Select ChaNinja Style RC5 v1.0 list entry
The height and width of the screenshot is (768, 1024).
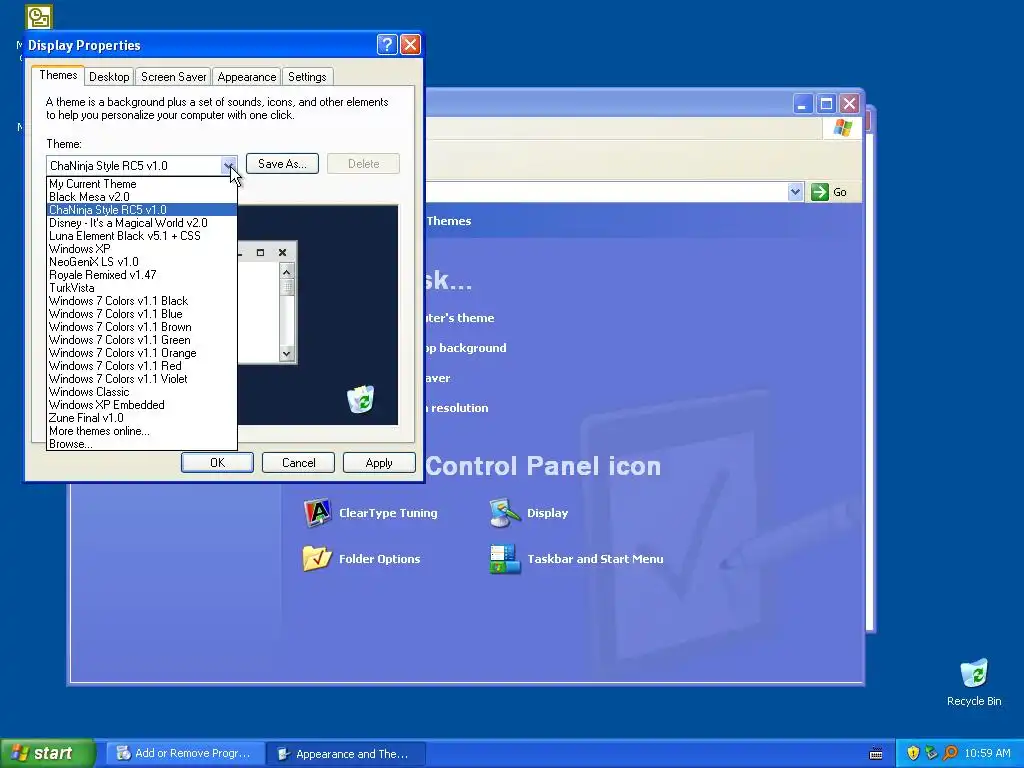[142, 210]
